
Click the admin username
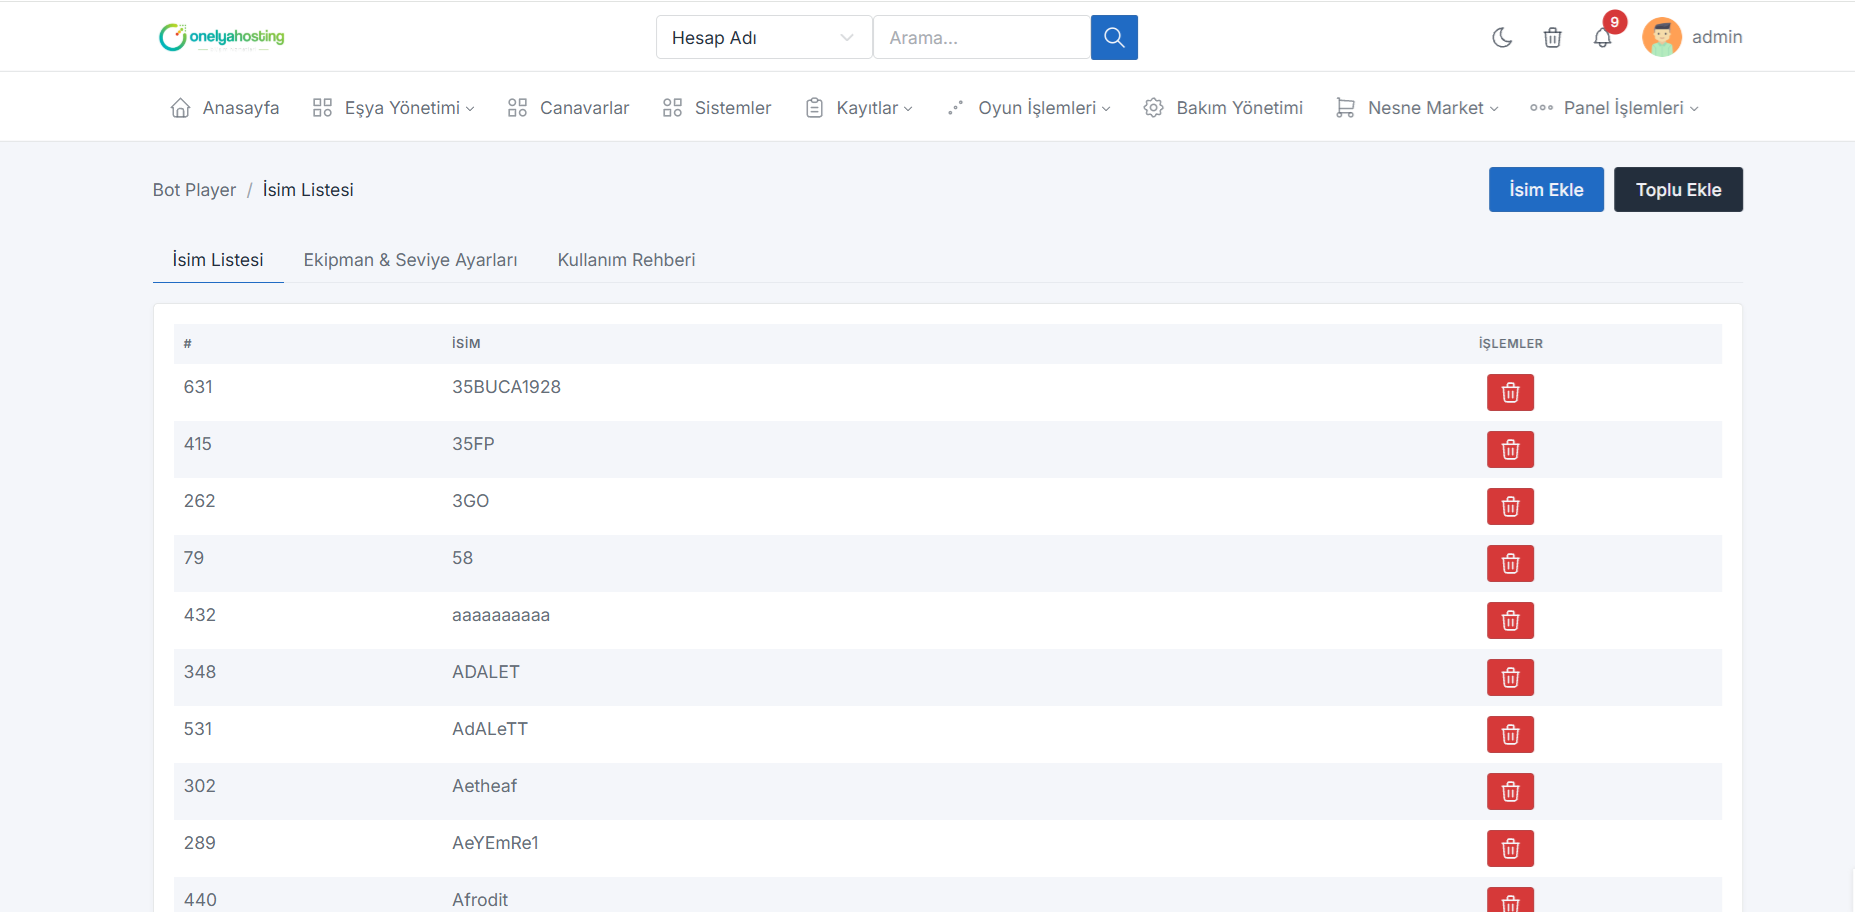1717,37
